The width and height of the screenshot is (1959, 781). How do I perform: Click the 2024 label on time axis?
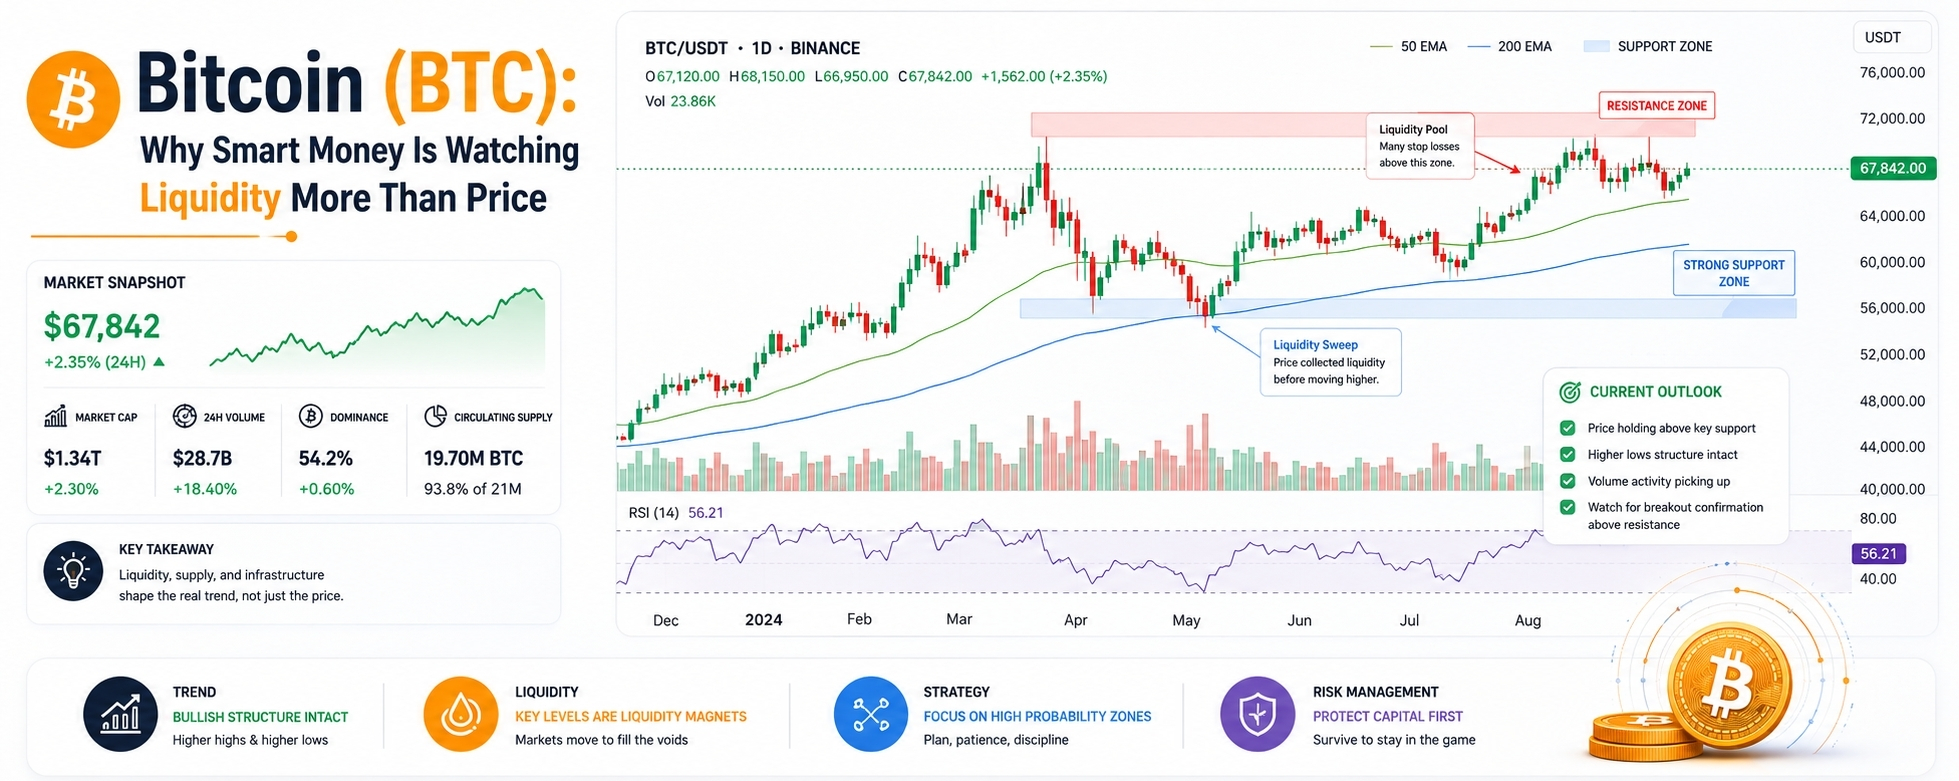[764, 620]
